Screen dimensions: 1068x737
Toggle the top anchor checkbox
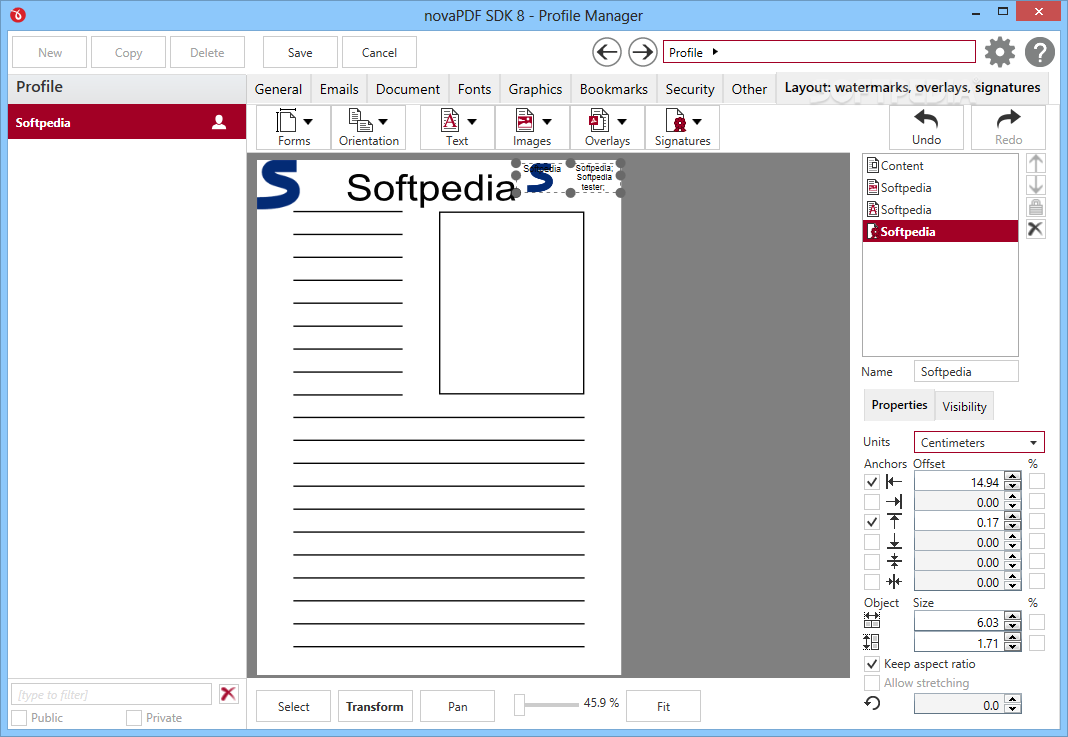(x=872, y=522)
